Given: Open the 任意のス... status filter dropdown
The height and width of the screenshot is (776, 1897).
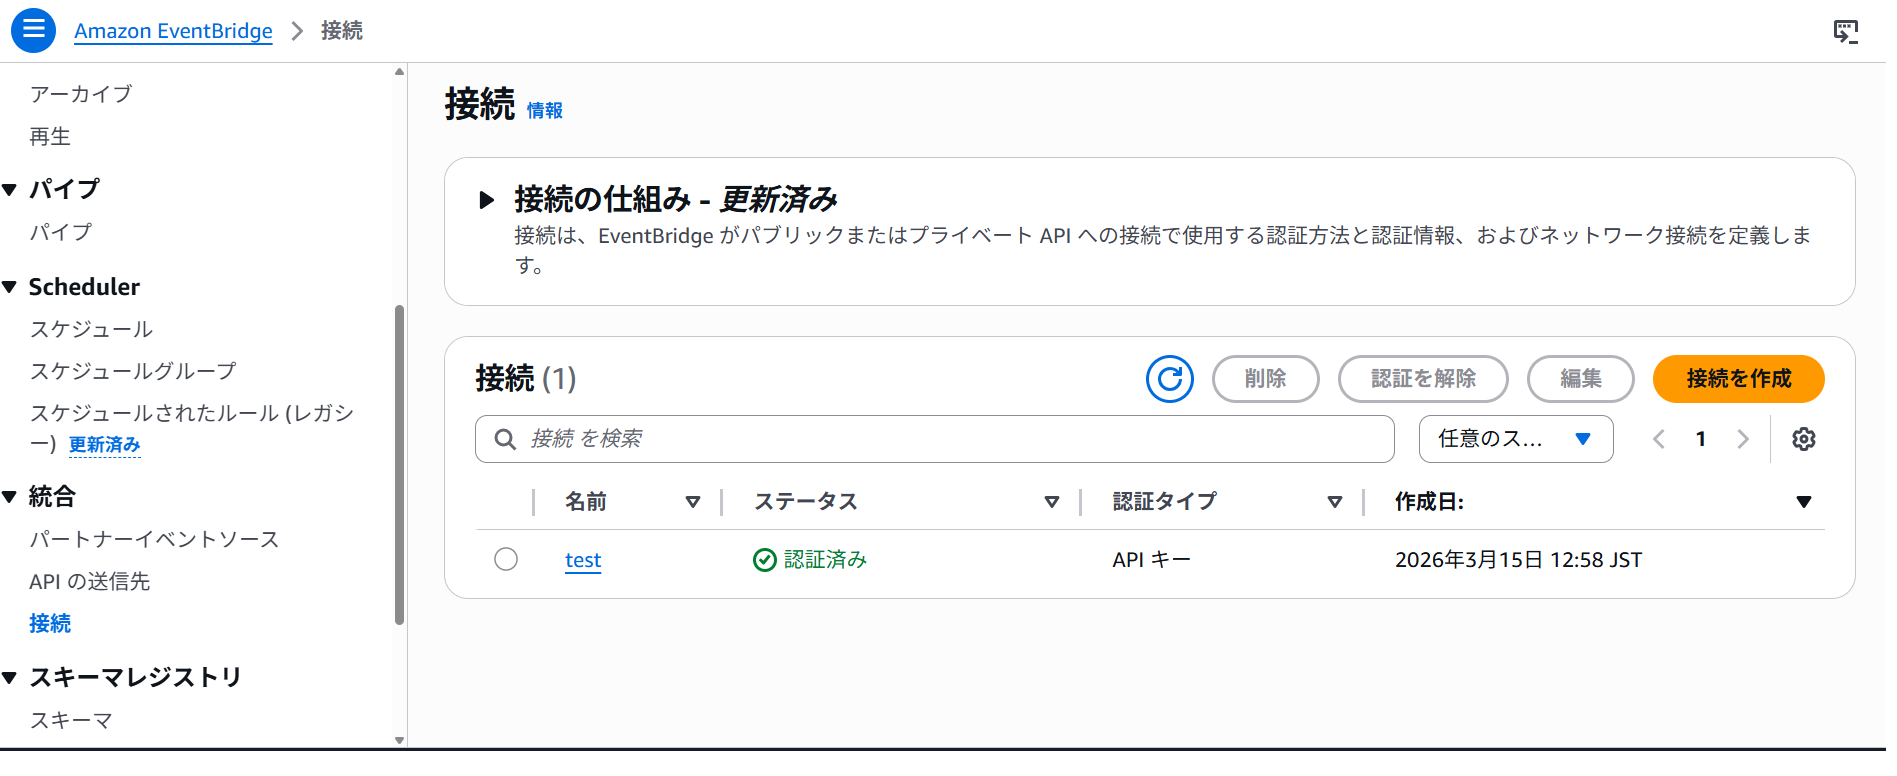Looking at the screenshot, I should click(1515, 439).
